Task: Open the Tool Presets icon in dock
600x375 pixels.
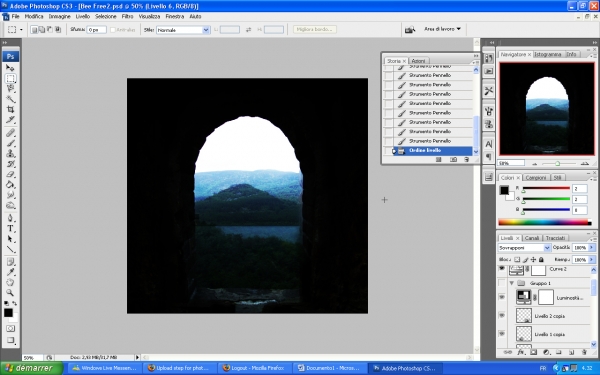Action: [x=489, y=91]
